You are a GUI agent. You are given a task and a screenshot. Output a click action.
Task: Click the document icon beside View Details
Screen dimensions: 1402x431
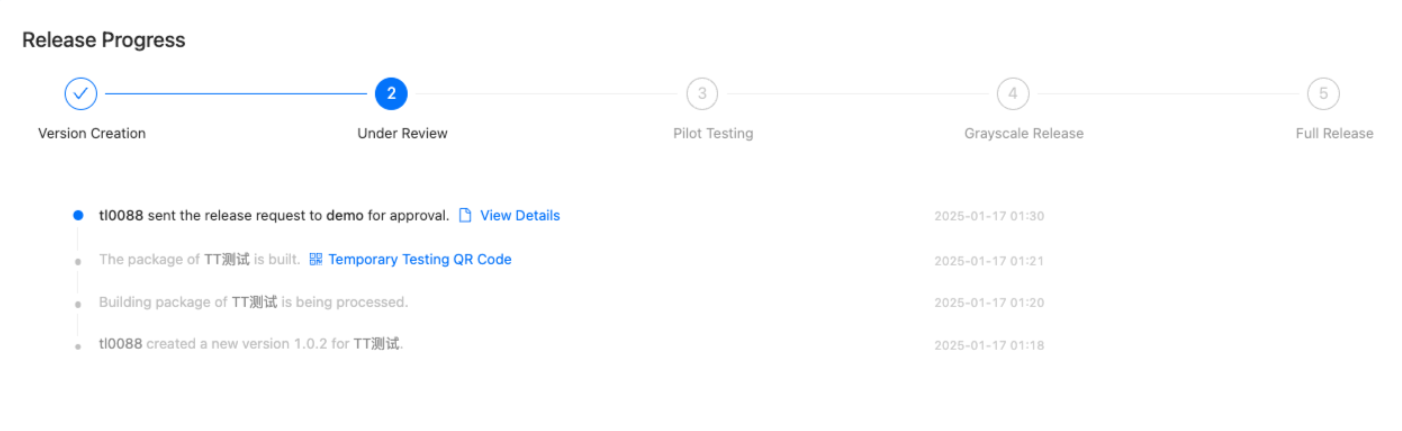pos(465,216)
